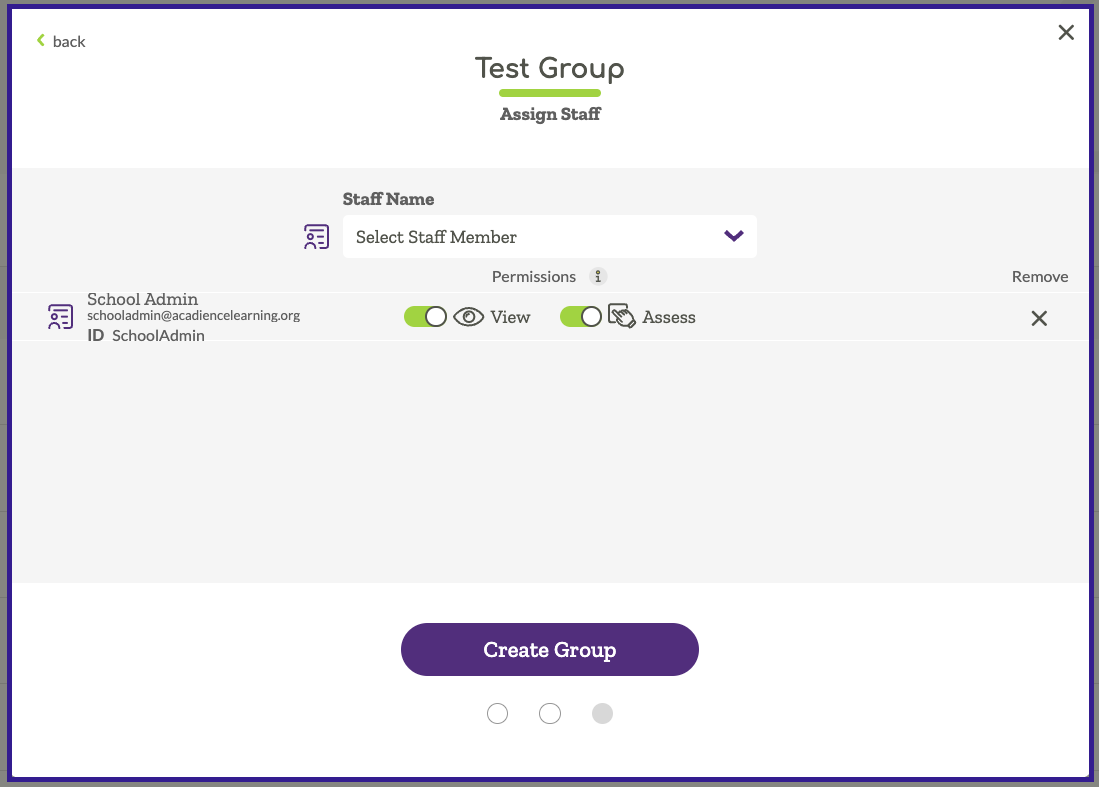1099x787 pixels.
Task: Click the staff icon beside Staff Name field
Action: click(316, 236)
